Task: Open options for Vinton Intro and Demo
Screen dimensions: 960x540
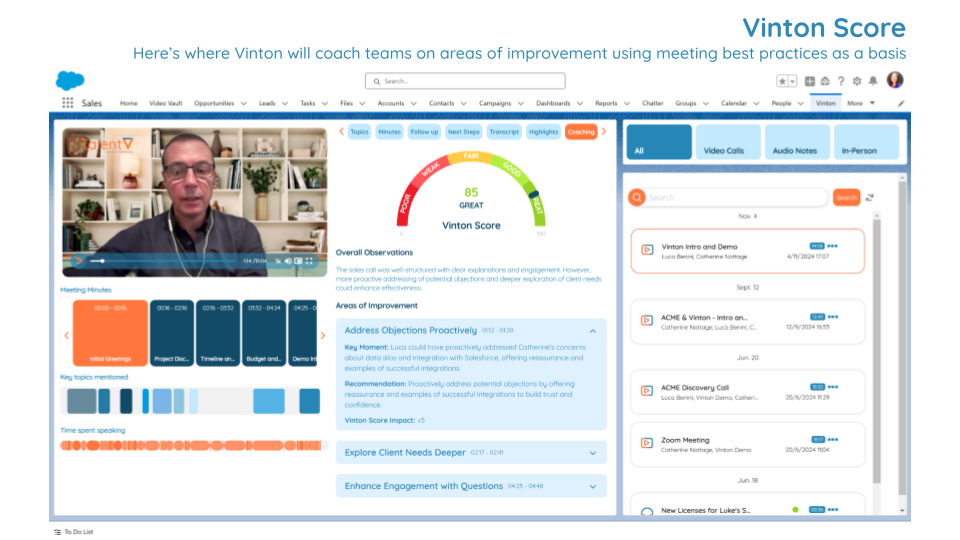Action: (x=832, y=246)
